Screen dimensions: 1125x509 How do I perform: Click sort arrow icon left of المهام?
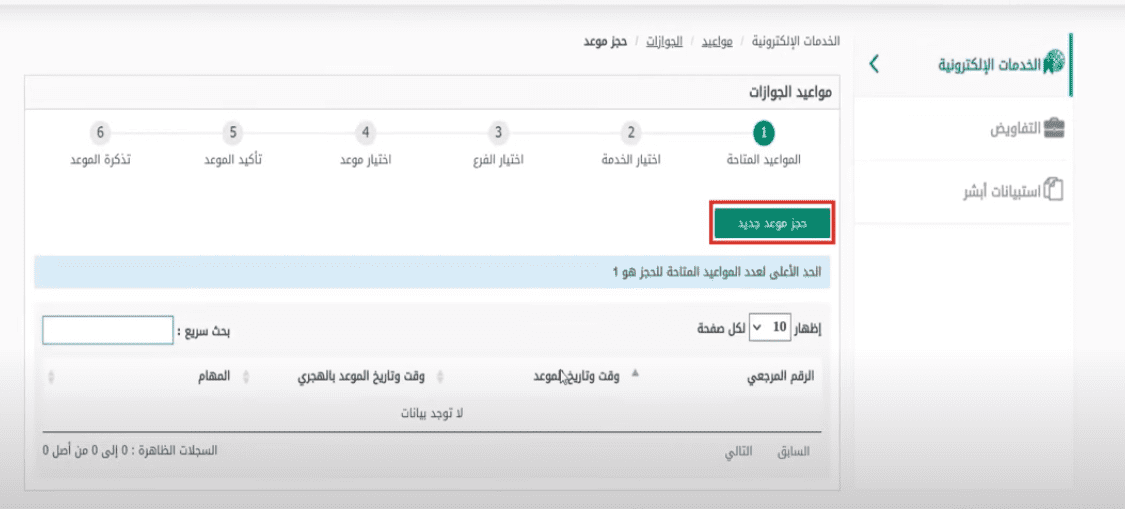click(51, 377)
